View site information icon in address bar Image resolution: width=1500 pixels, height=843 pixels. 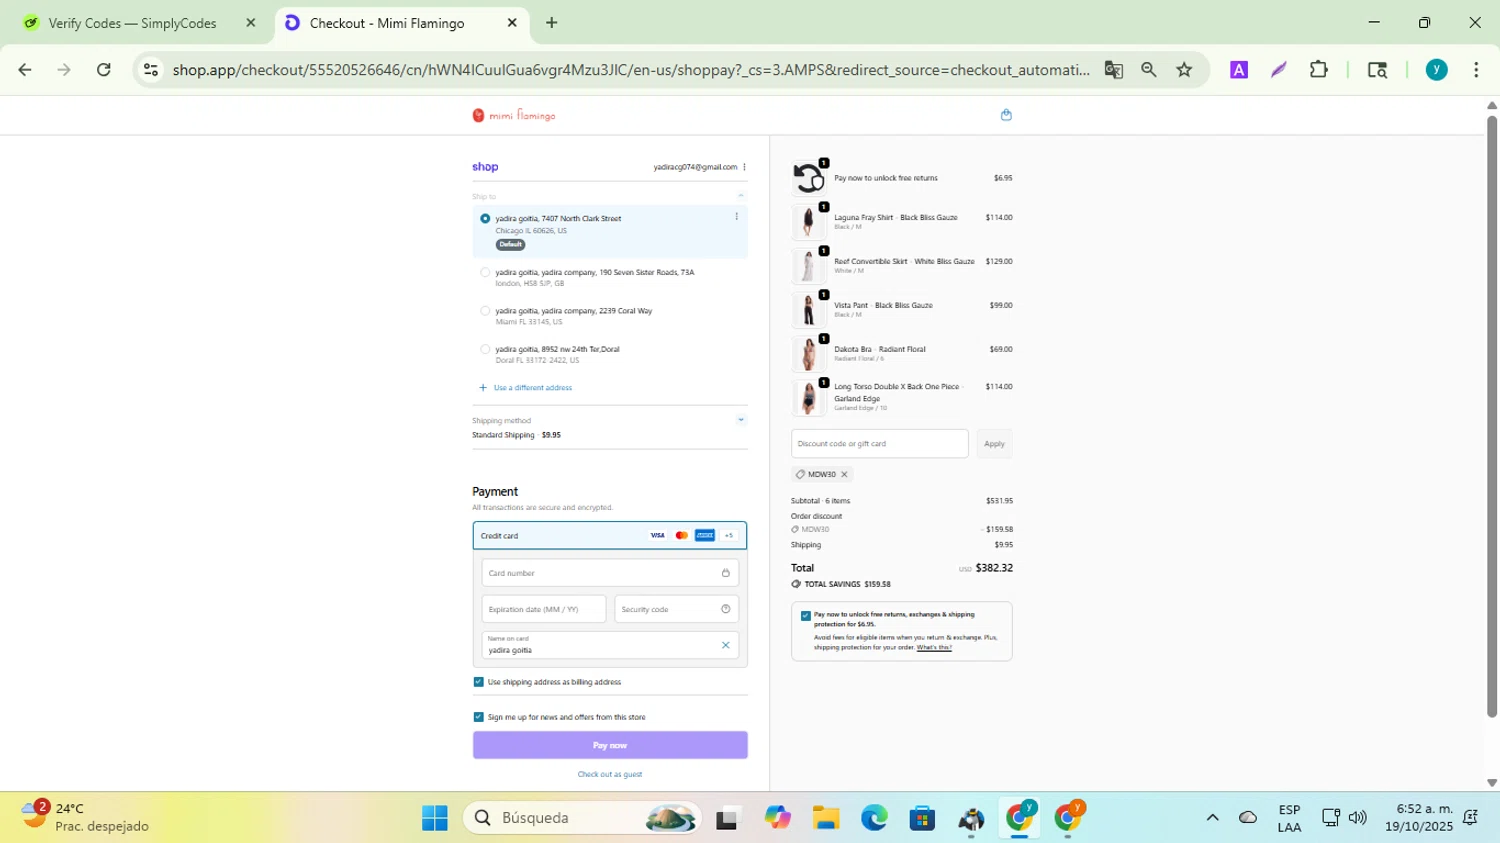(151, 70)
